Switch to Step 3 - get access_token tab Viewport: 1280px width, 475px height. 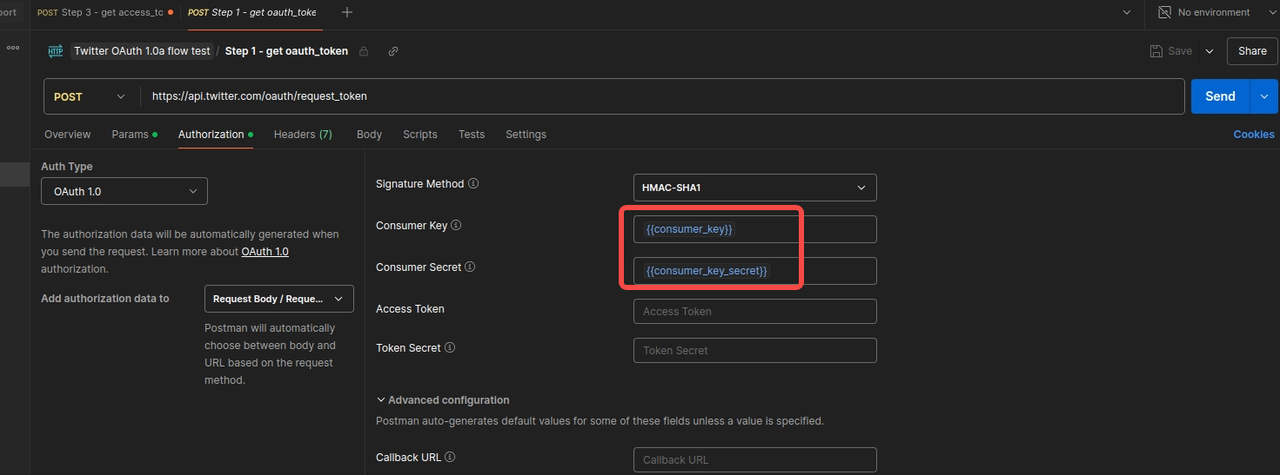[105, 12]
